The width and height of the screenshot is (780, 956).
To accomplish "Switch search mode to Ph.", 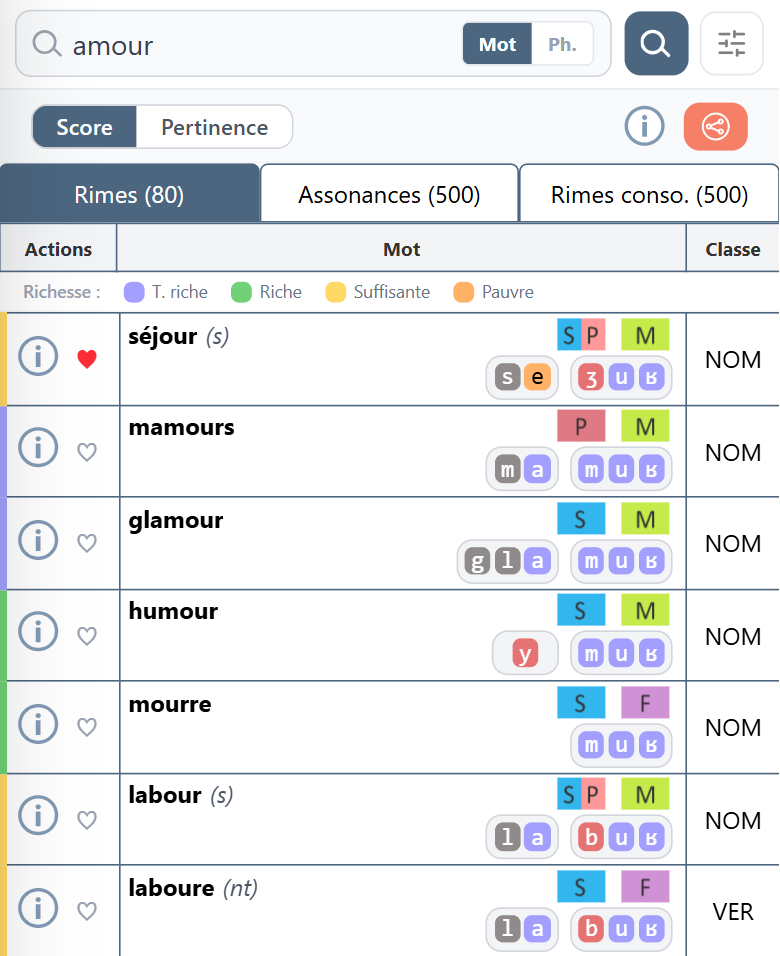I will click(x=562, y=44).
